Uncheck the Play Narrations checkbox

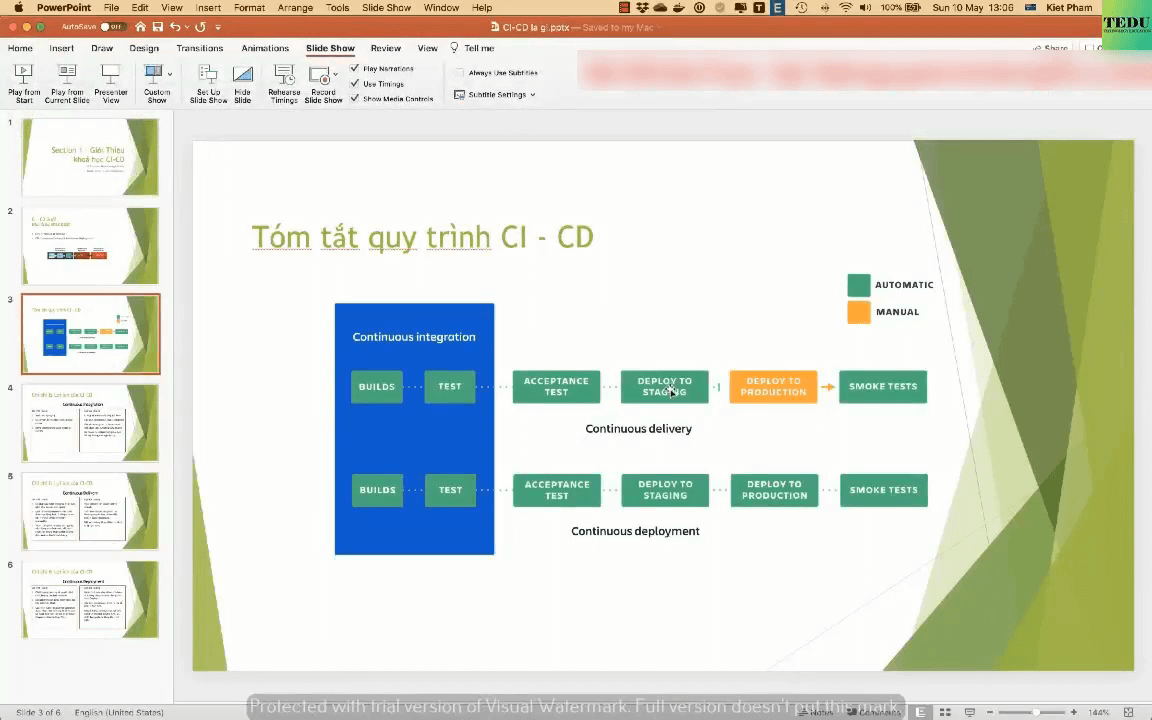pos(355,69)
